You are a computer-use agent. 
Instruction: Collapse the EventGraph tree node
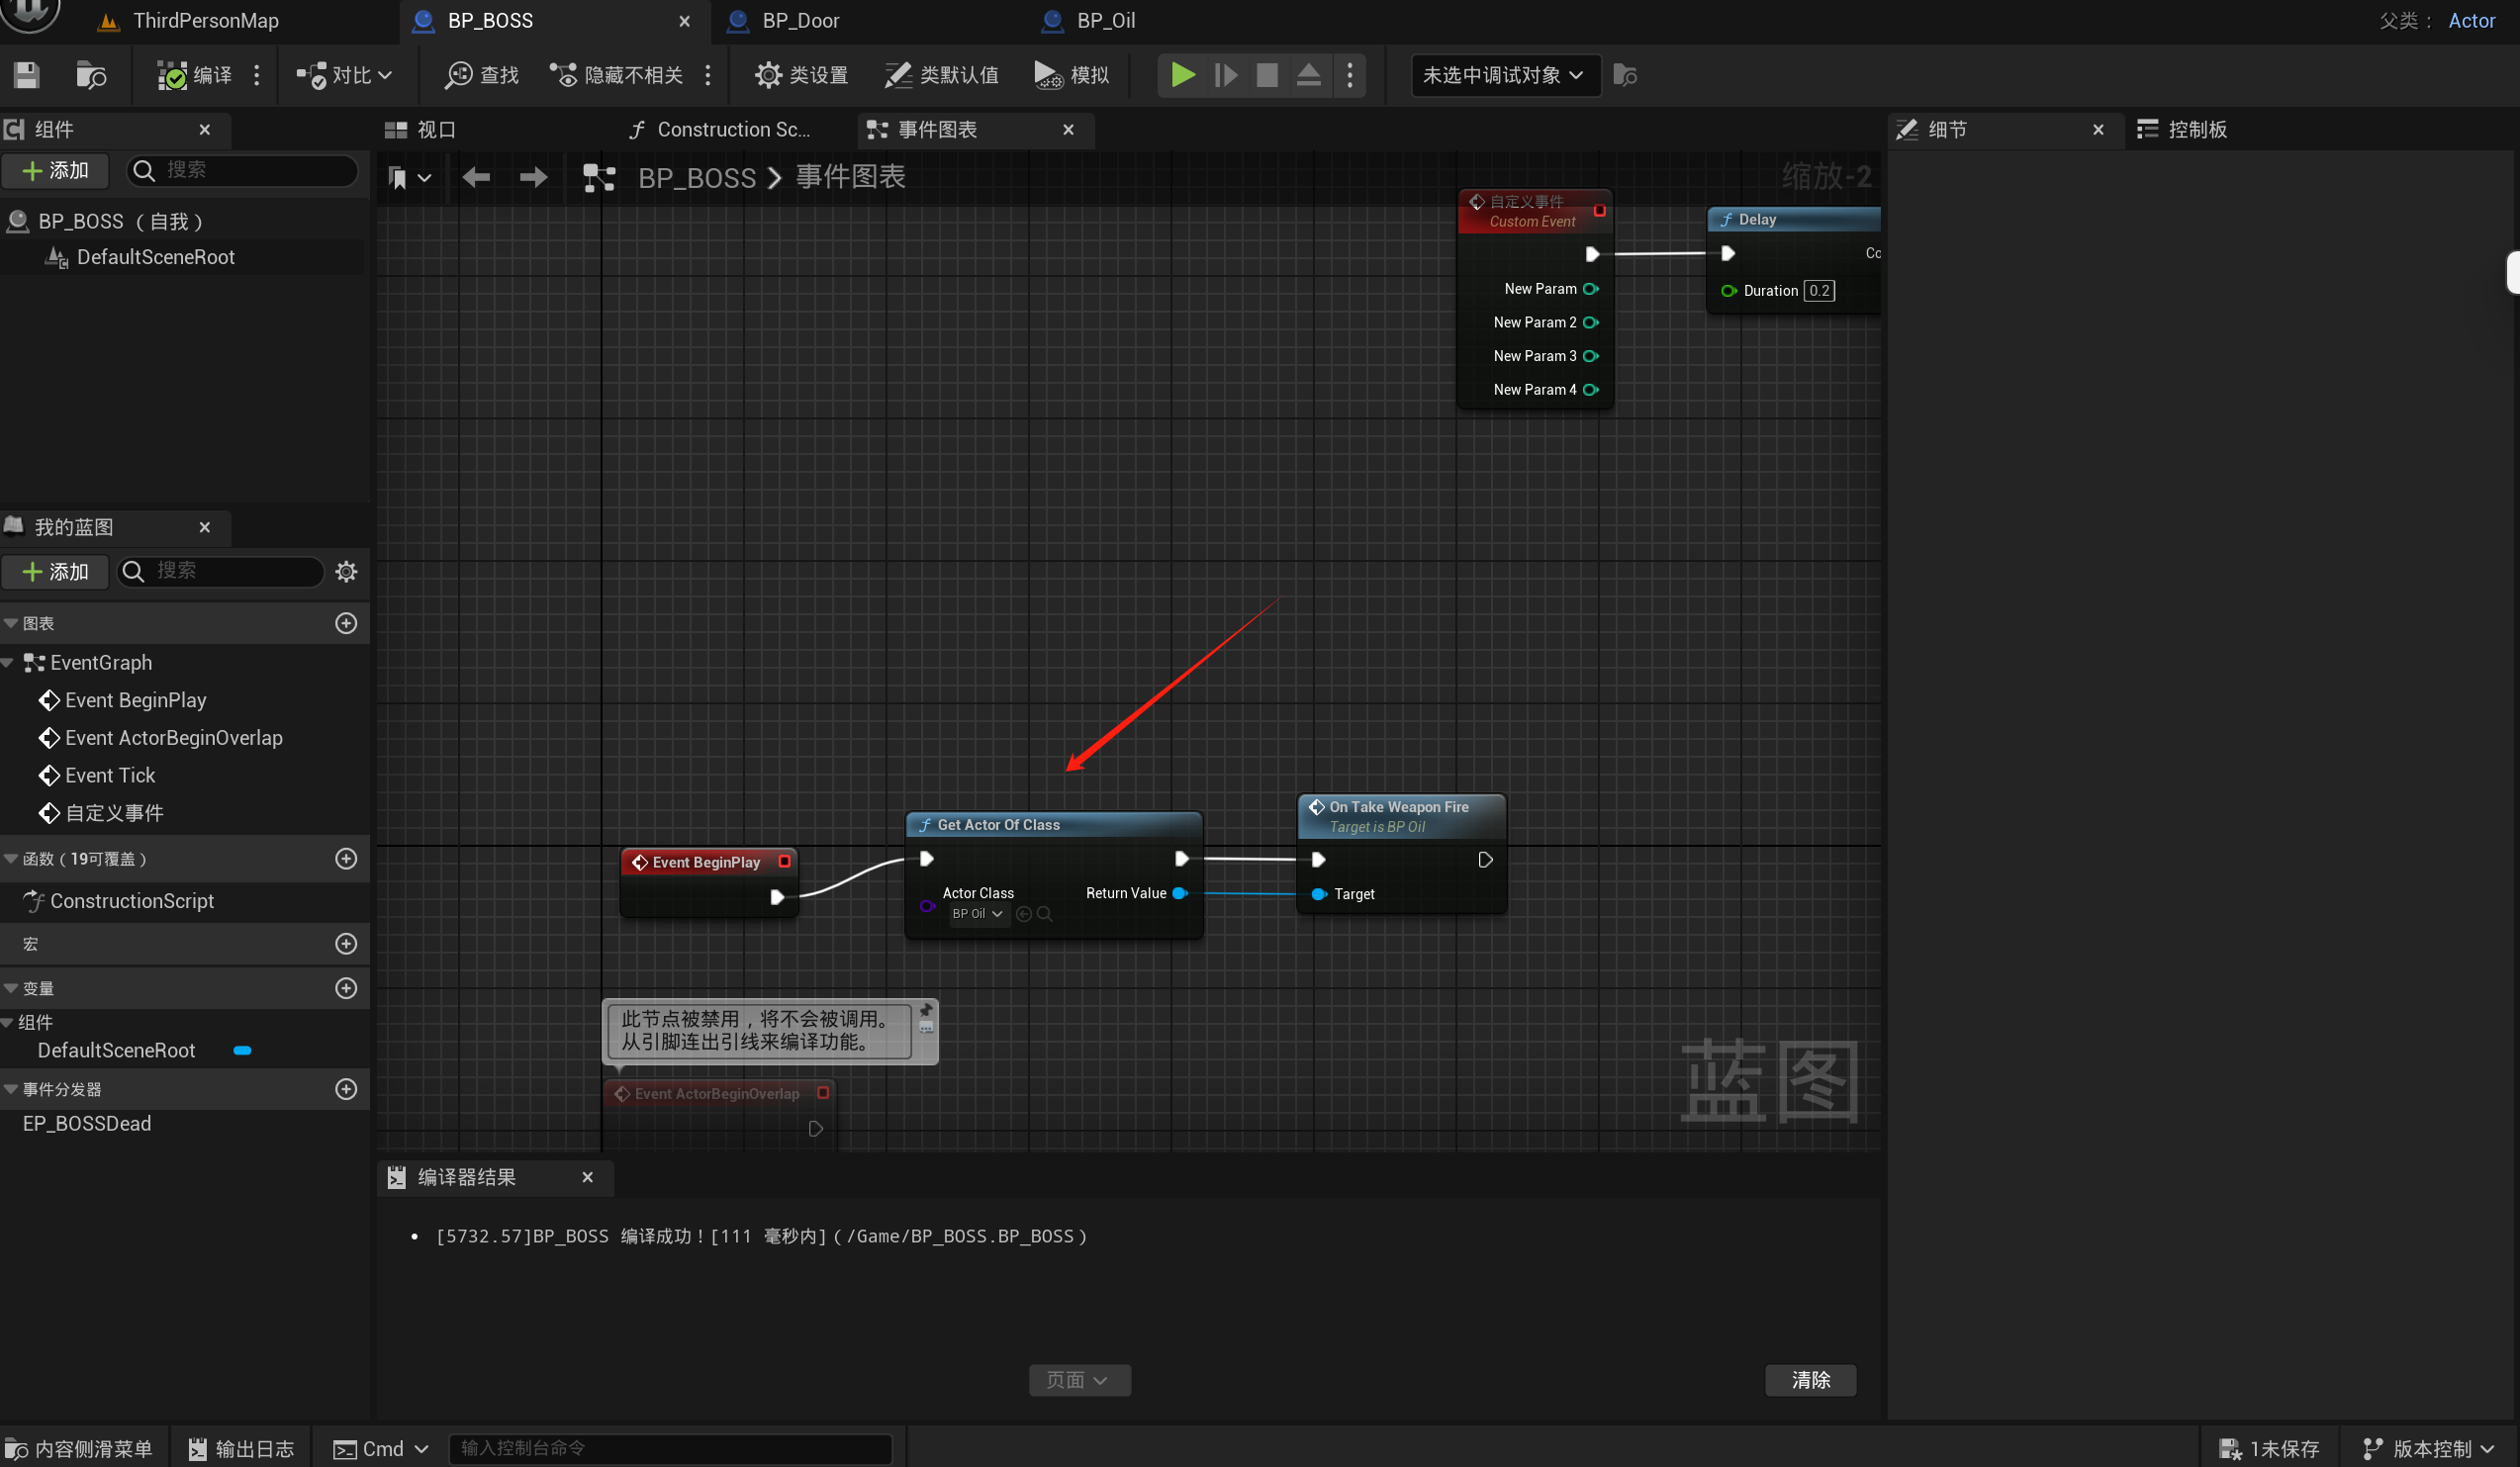(x=8, y=663)
